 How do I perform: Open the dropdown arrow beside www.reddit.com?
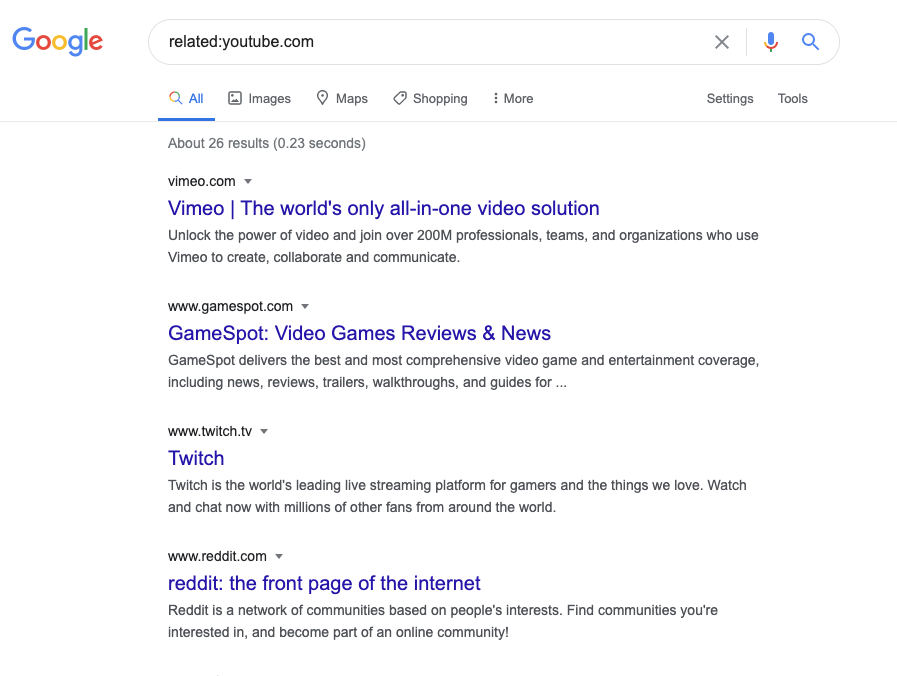279,556
